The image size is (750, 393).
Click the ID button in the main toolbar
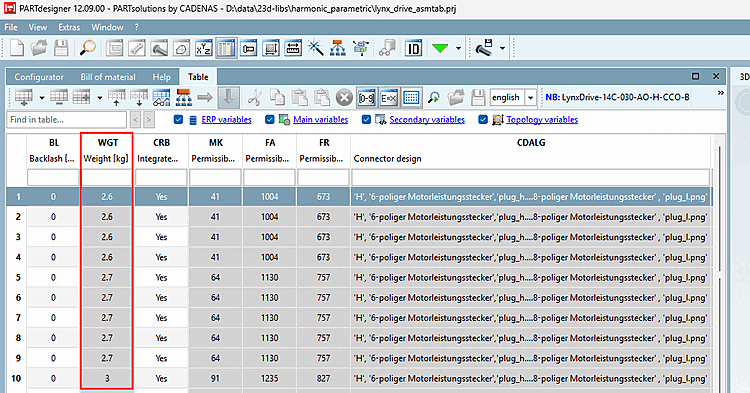click(x=413, y=48)
